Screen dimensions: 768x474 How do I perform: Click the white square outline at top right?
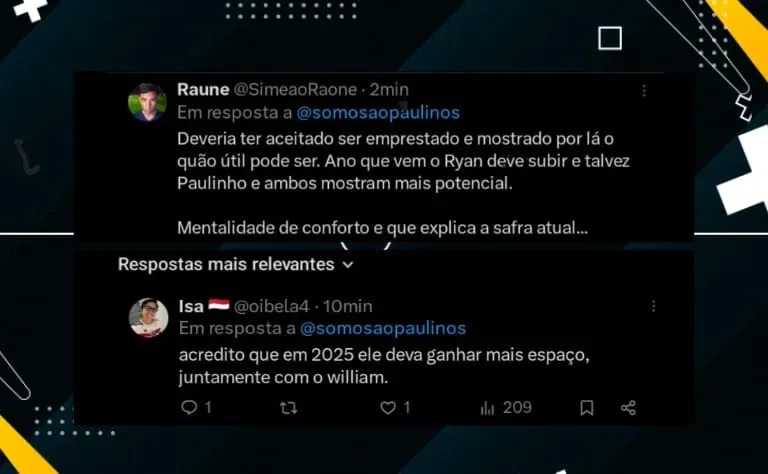pos(610,38)
